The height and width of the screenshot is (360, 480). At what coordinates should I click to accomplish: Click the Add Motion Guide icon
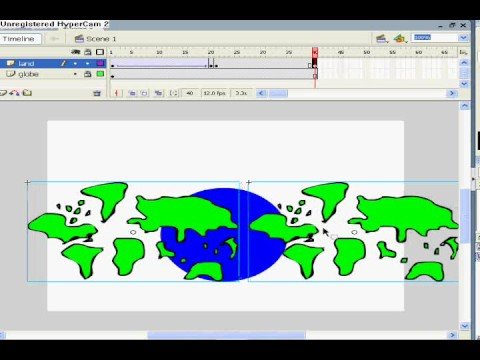click(x=14, y=93)
